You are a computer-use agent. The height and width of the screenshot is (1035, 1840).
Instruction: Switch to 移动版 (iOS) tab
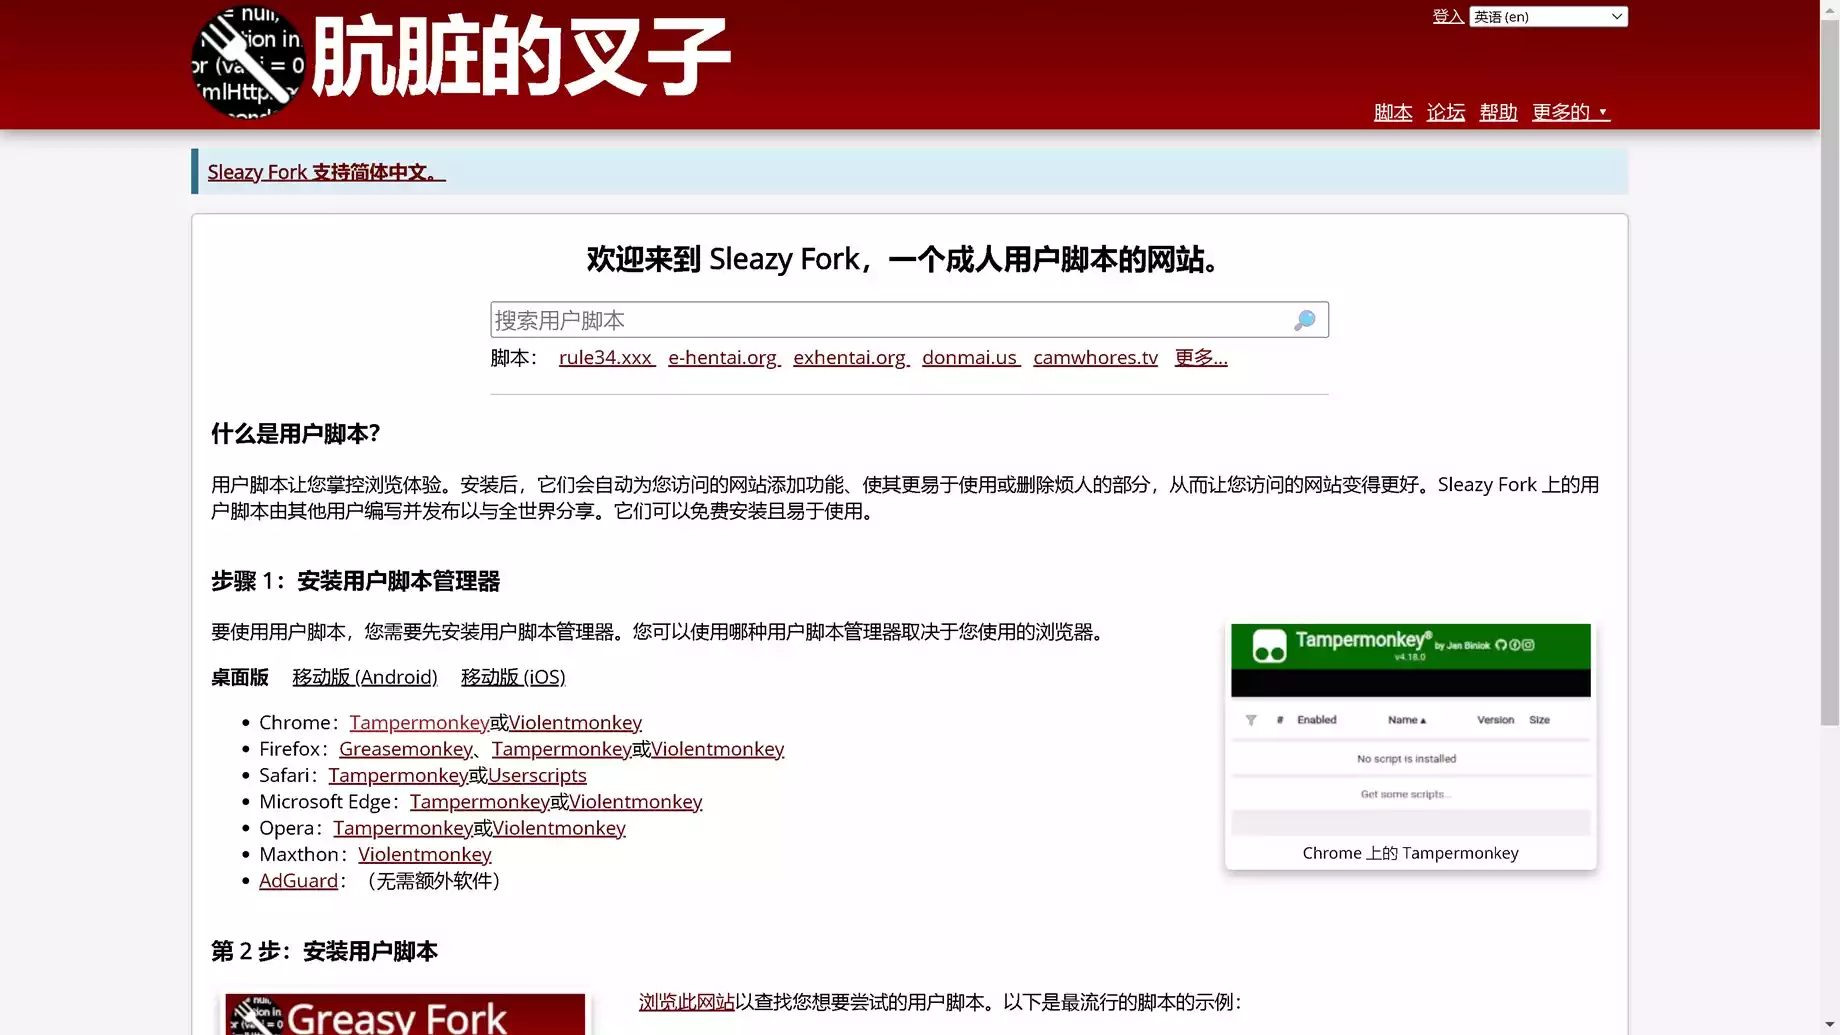513,677
